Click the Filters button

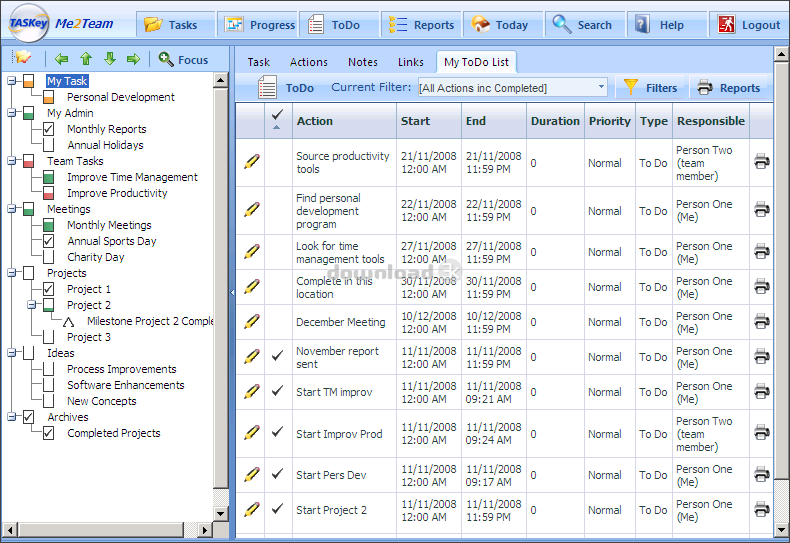click(x=650, y=88)
